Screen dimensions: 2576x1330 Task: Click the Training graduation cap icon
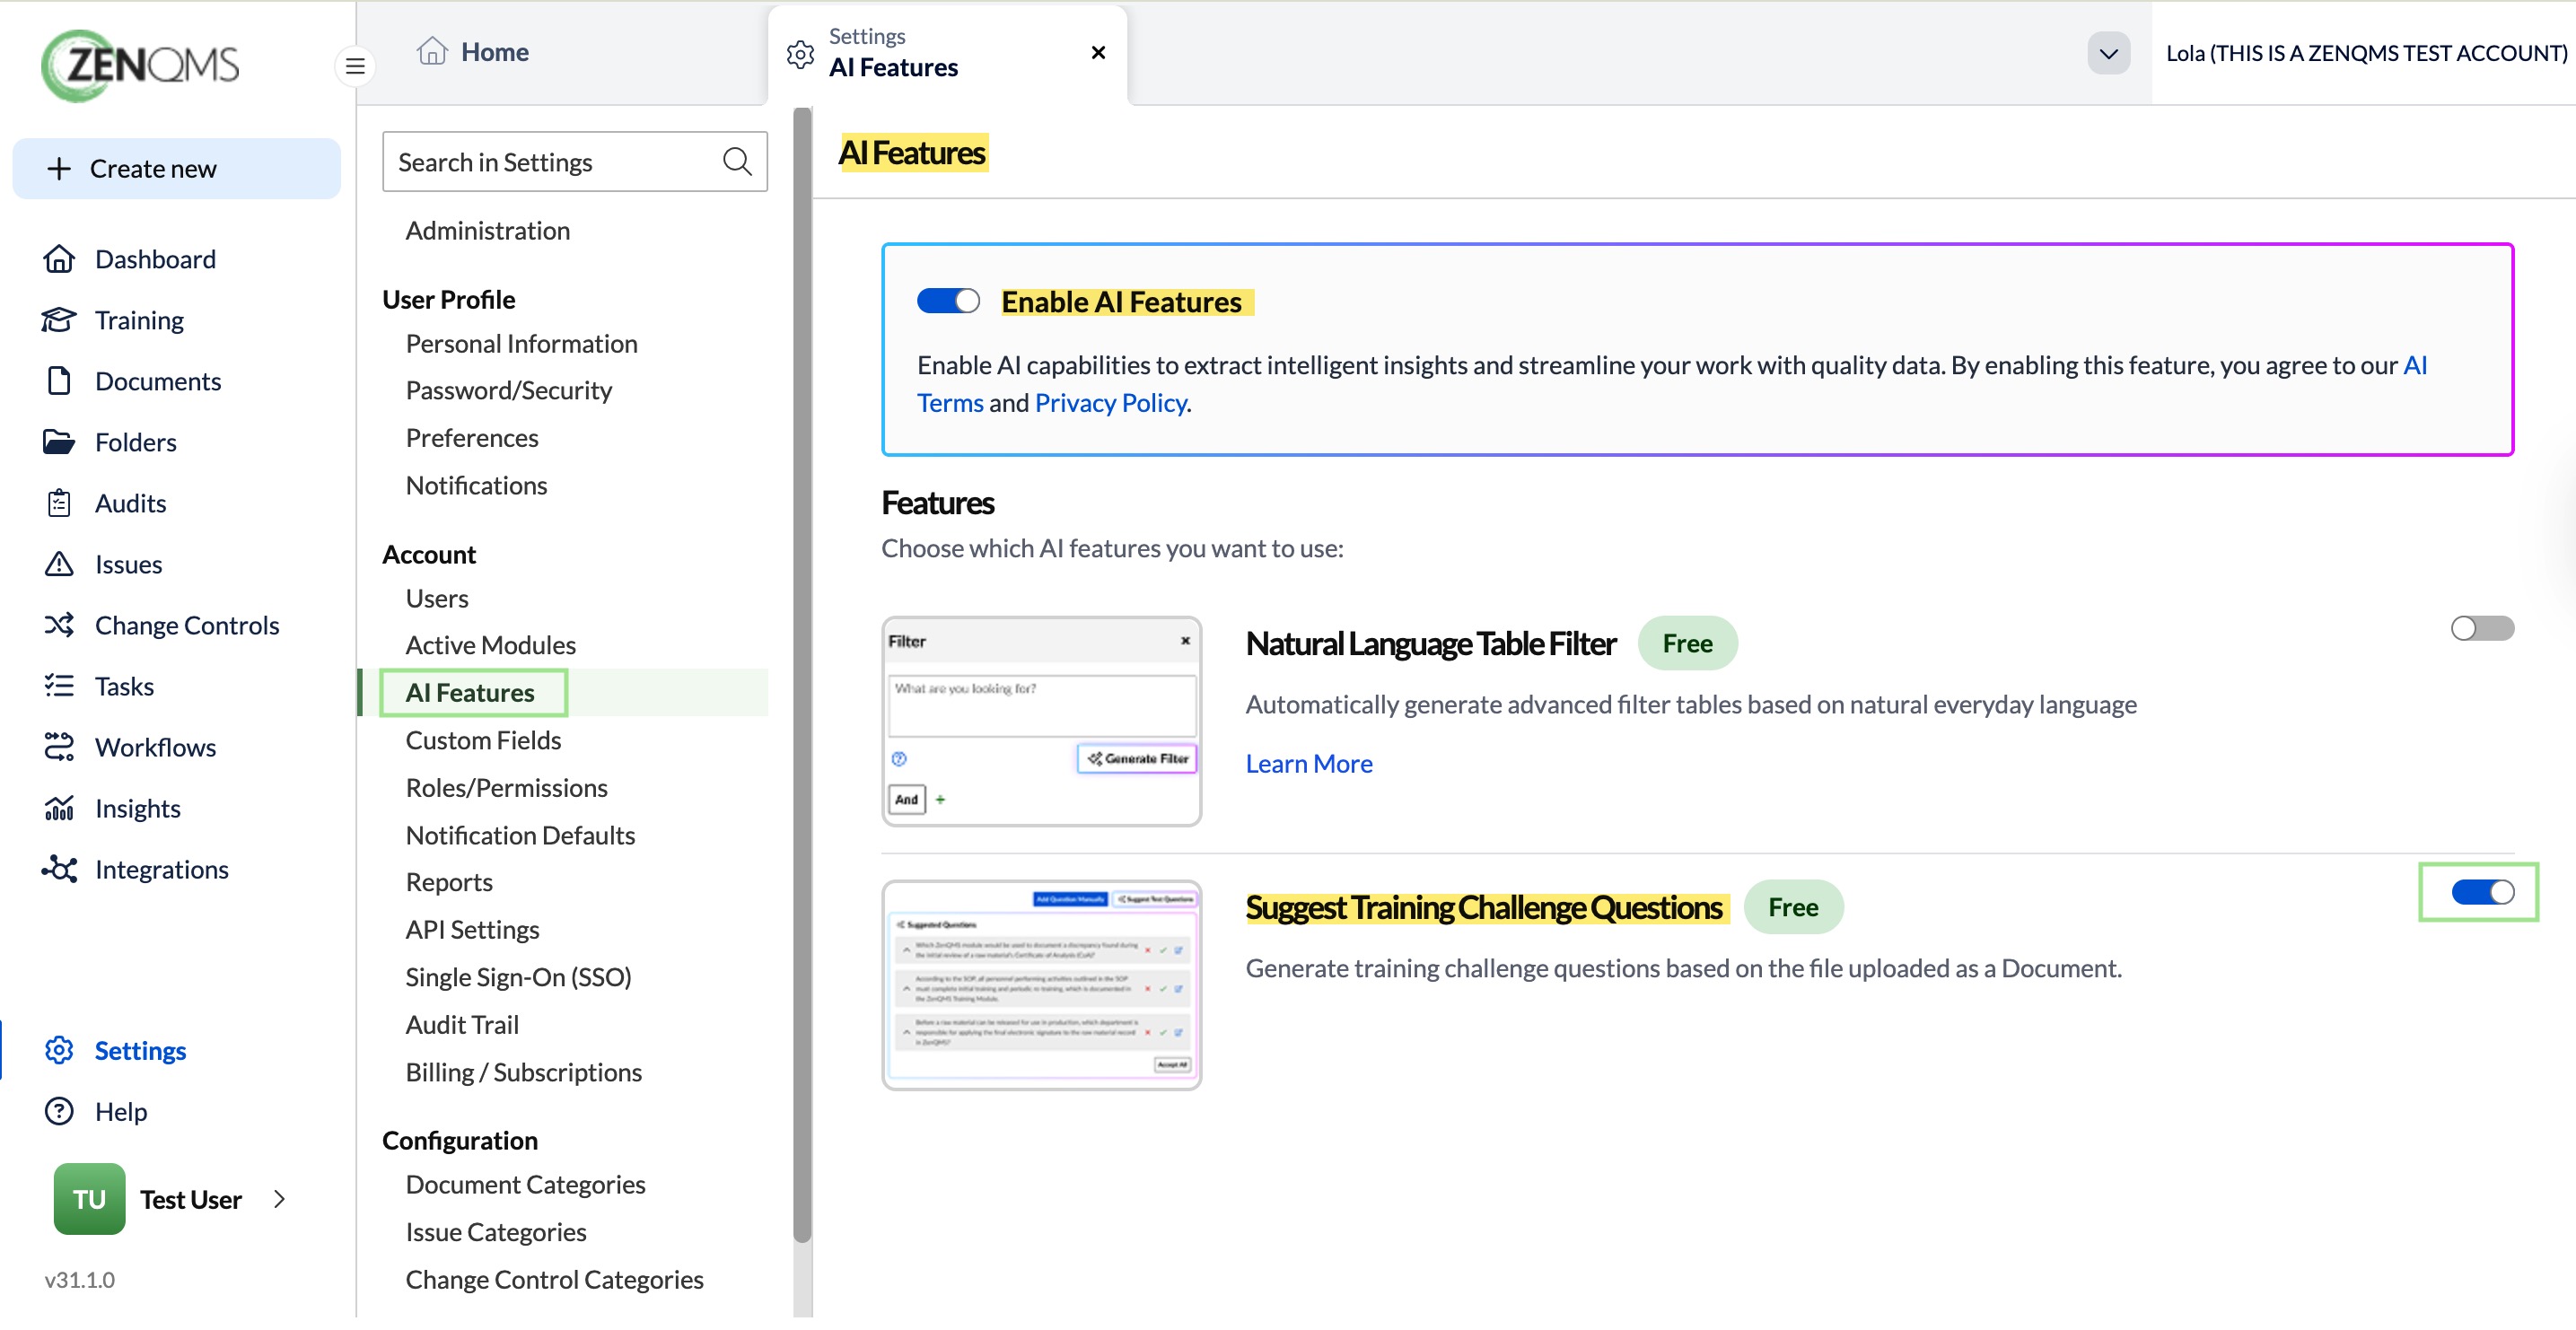click(x=59, y=321)
